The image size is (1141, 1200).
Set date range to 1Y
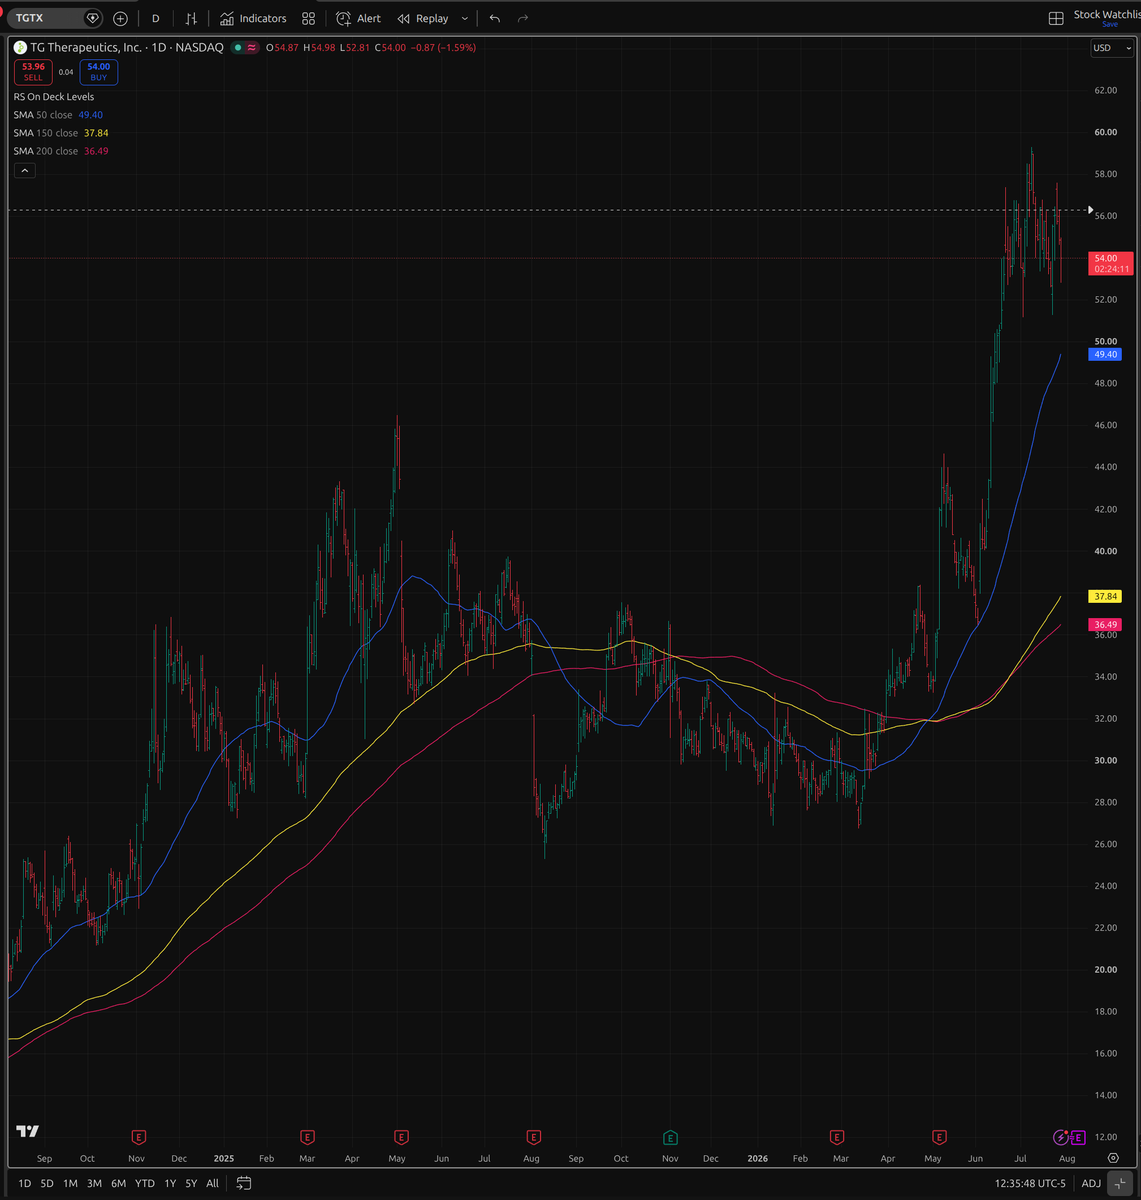(170, 1183)
